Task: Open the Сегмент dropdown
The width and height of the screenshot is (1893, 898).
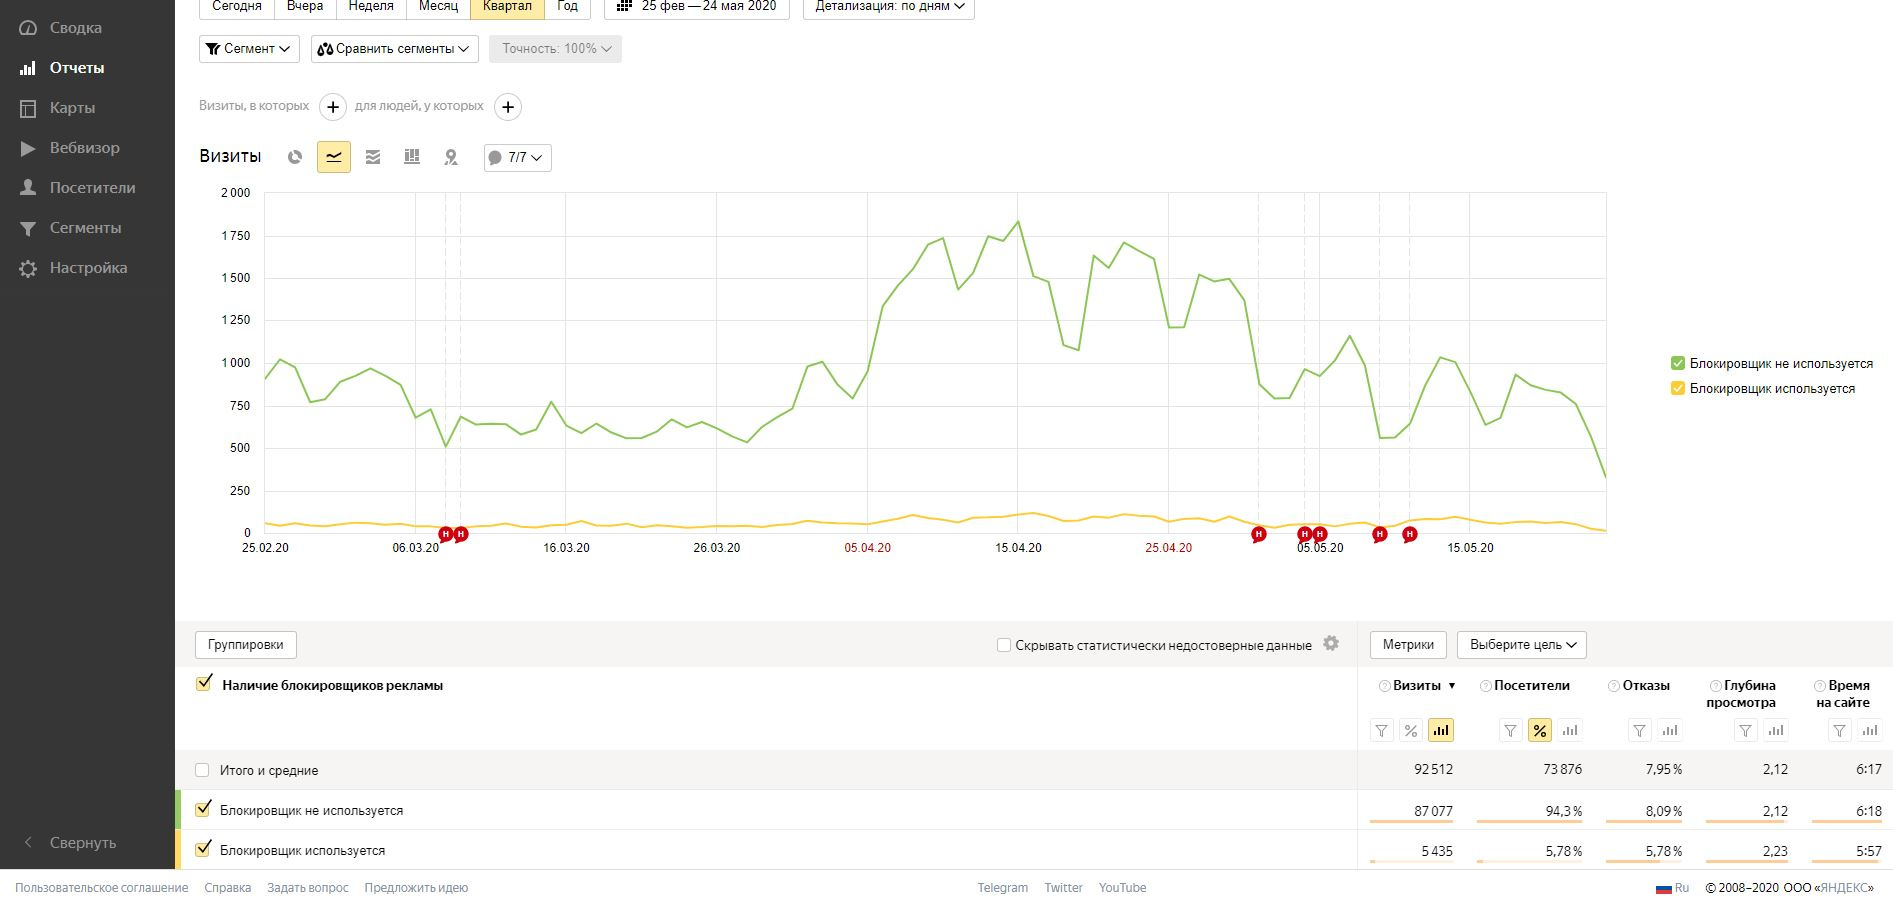Action: pos(249,48)
